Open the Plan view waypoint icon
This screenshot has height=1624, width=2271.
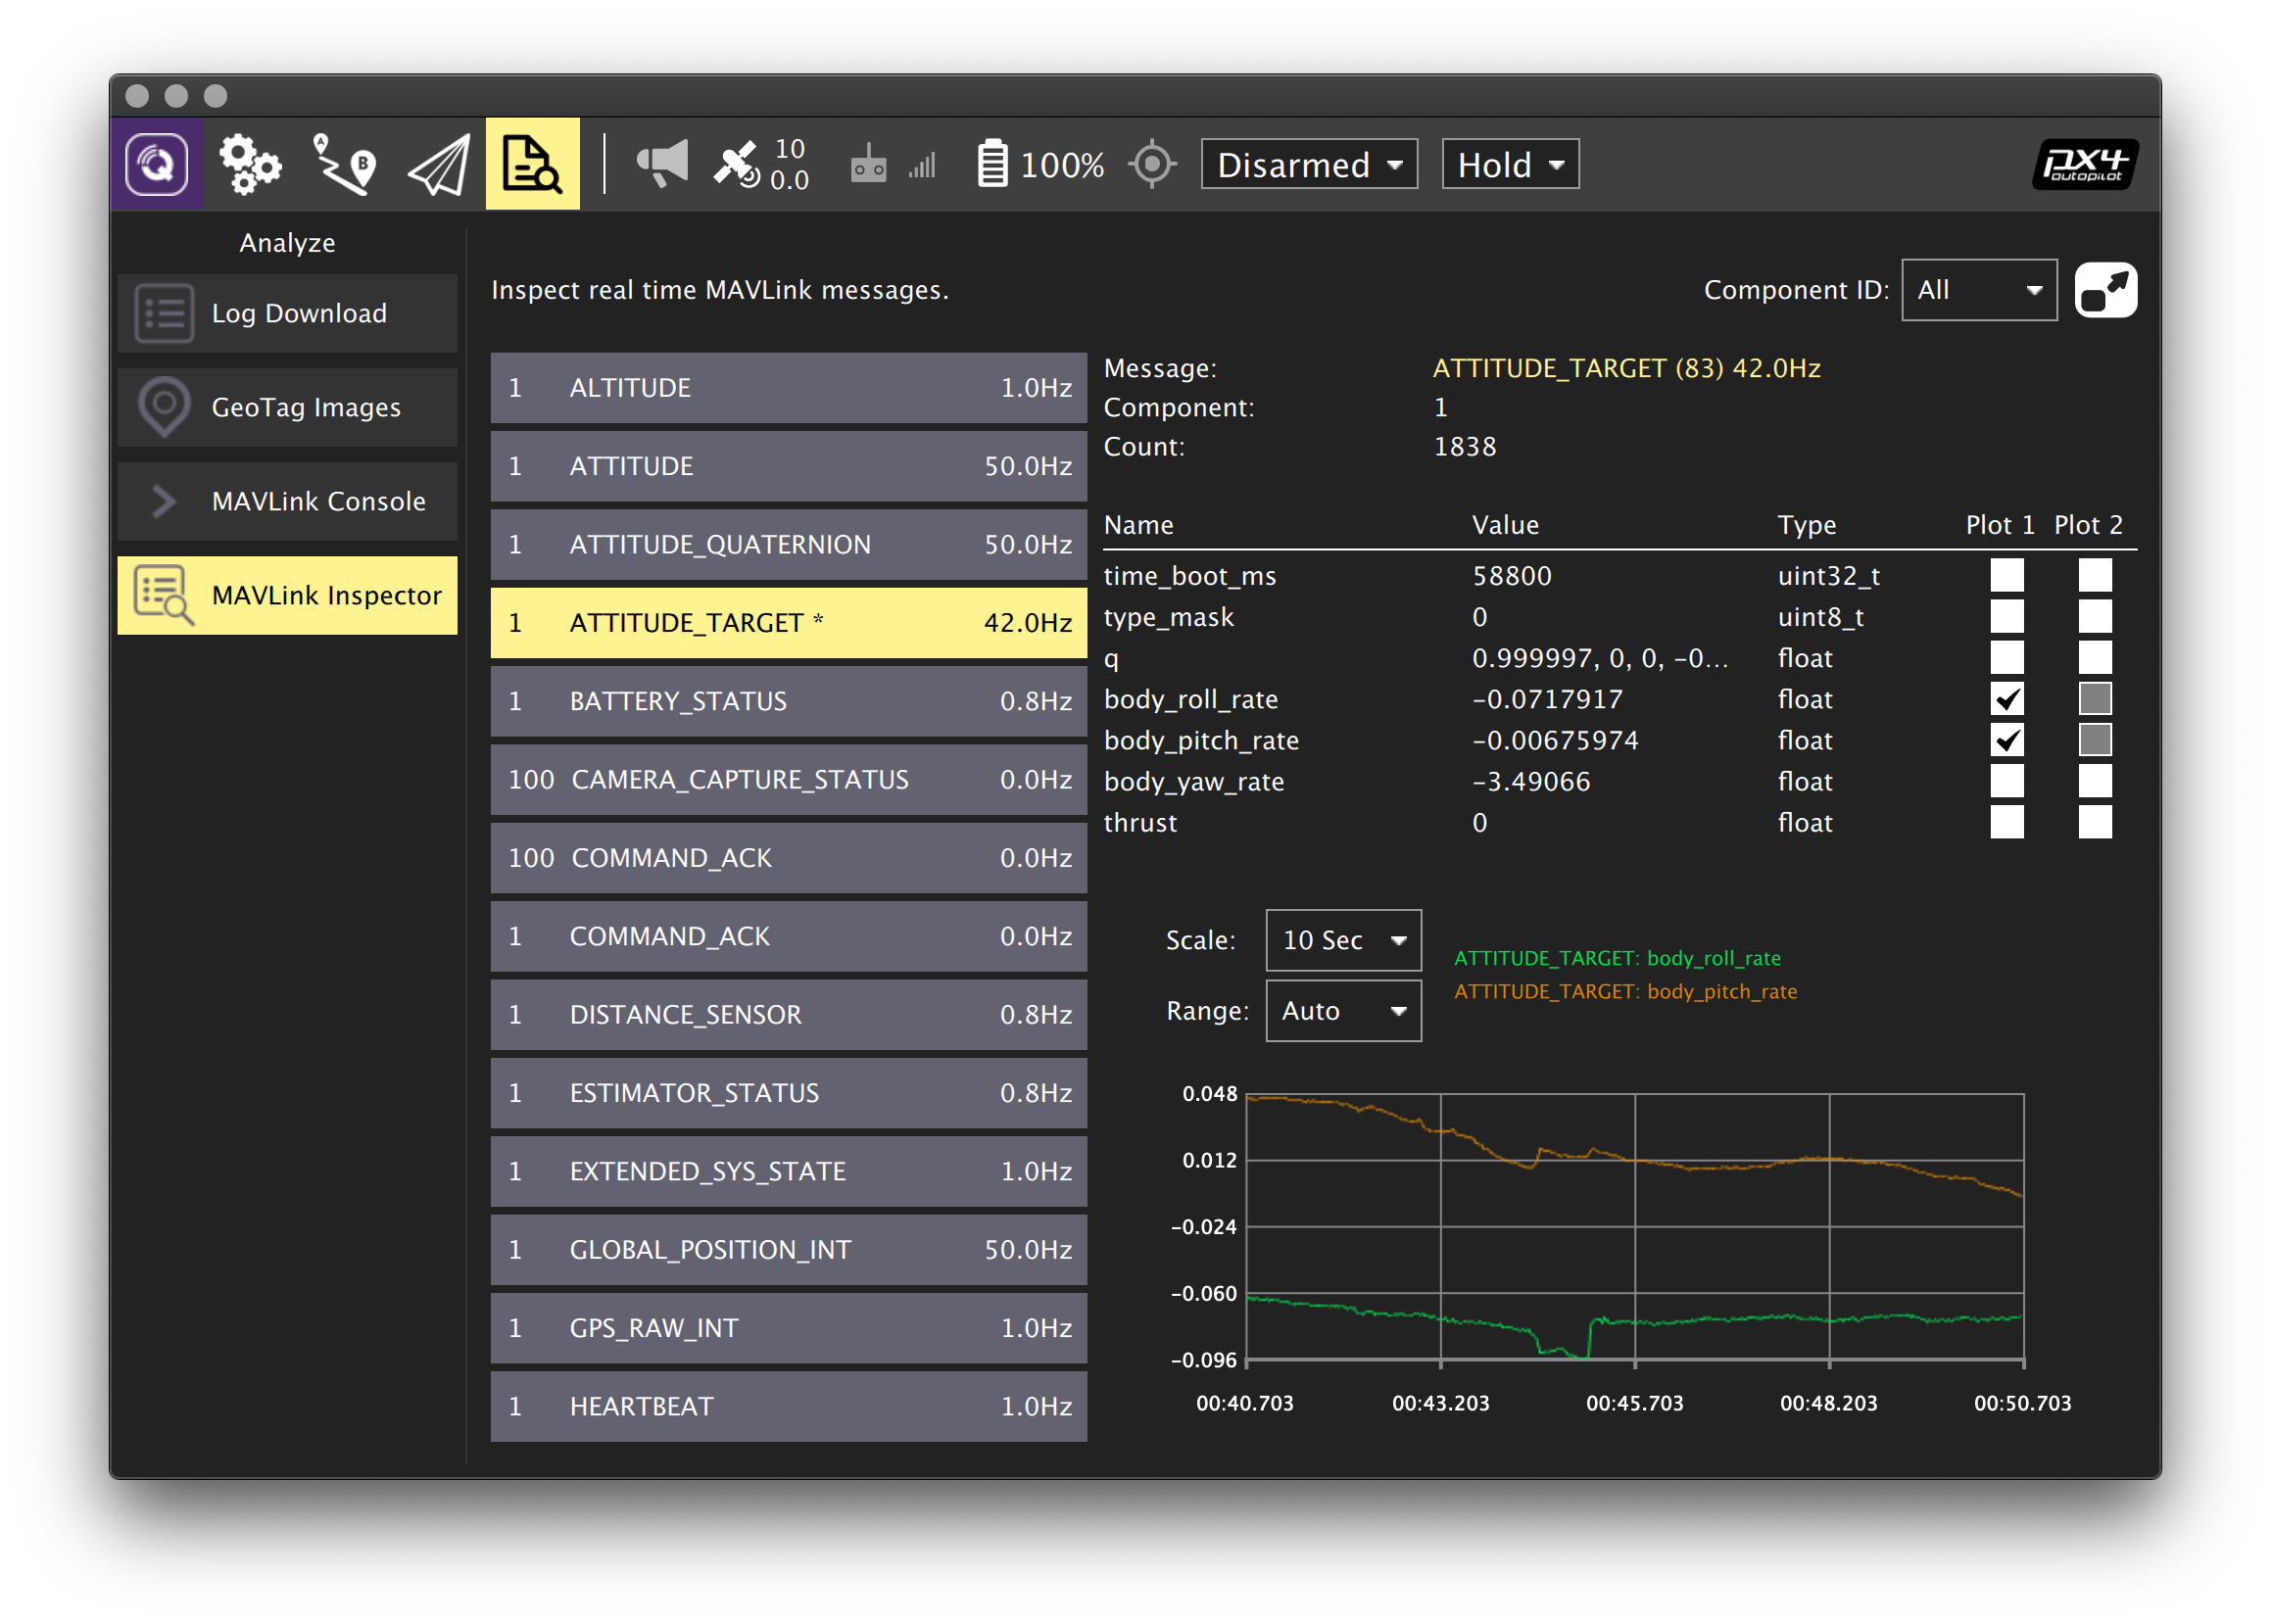pyautogui.click(x=345, y=163)
